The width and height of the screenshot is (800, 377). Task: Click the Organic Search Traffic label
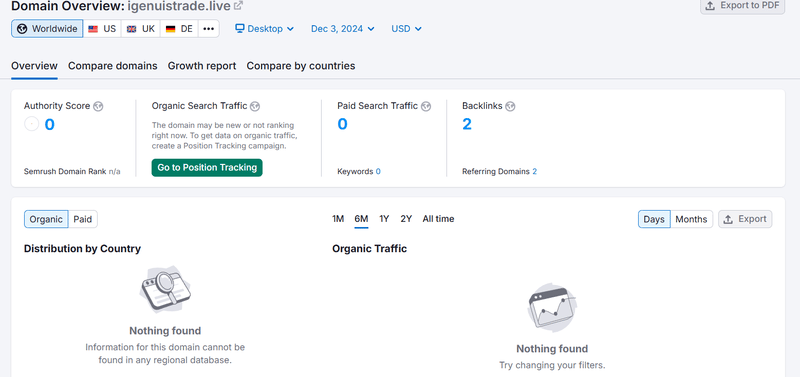(x=199, y=106)
